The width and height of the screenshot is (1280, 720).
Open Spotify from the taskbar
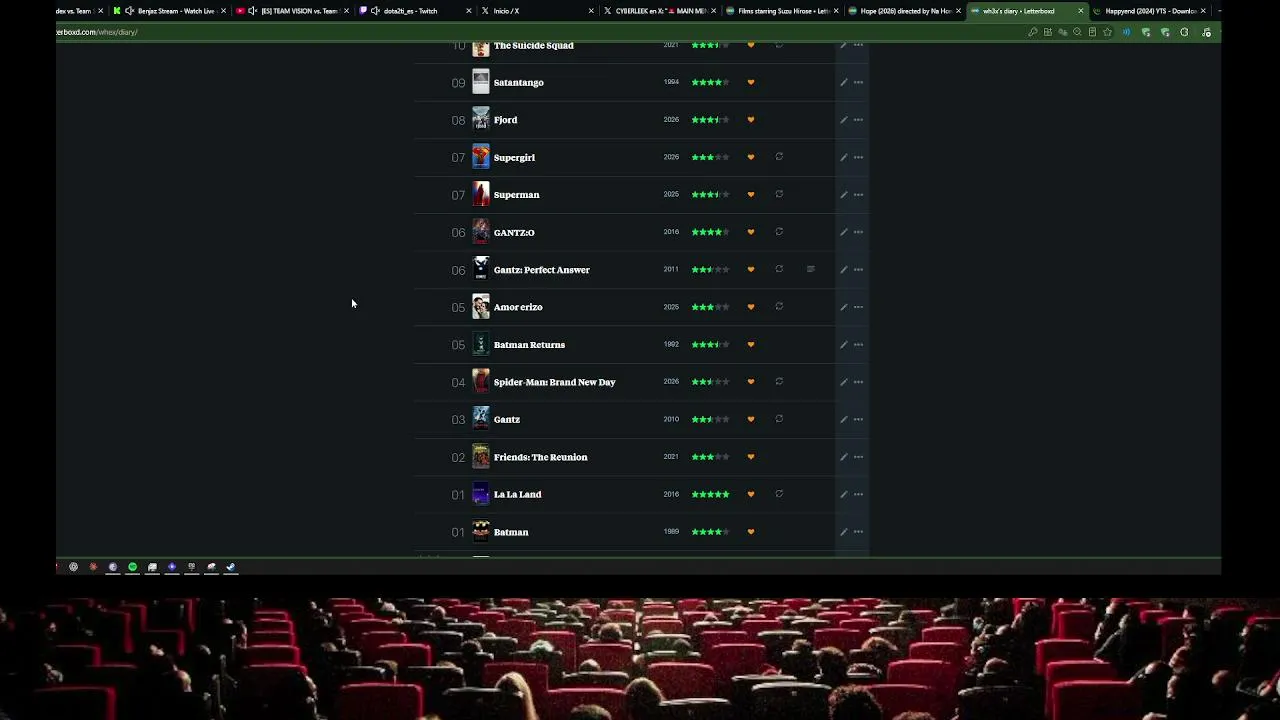pyautogui.click(x=132, y=567)
